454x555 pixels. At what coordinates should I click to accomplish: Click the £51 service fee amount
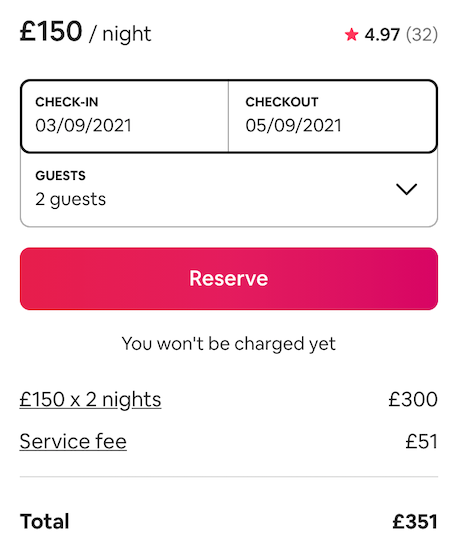pyautogui.click(x=421, y=441)
